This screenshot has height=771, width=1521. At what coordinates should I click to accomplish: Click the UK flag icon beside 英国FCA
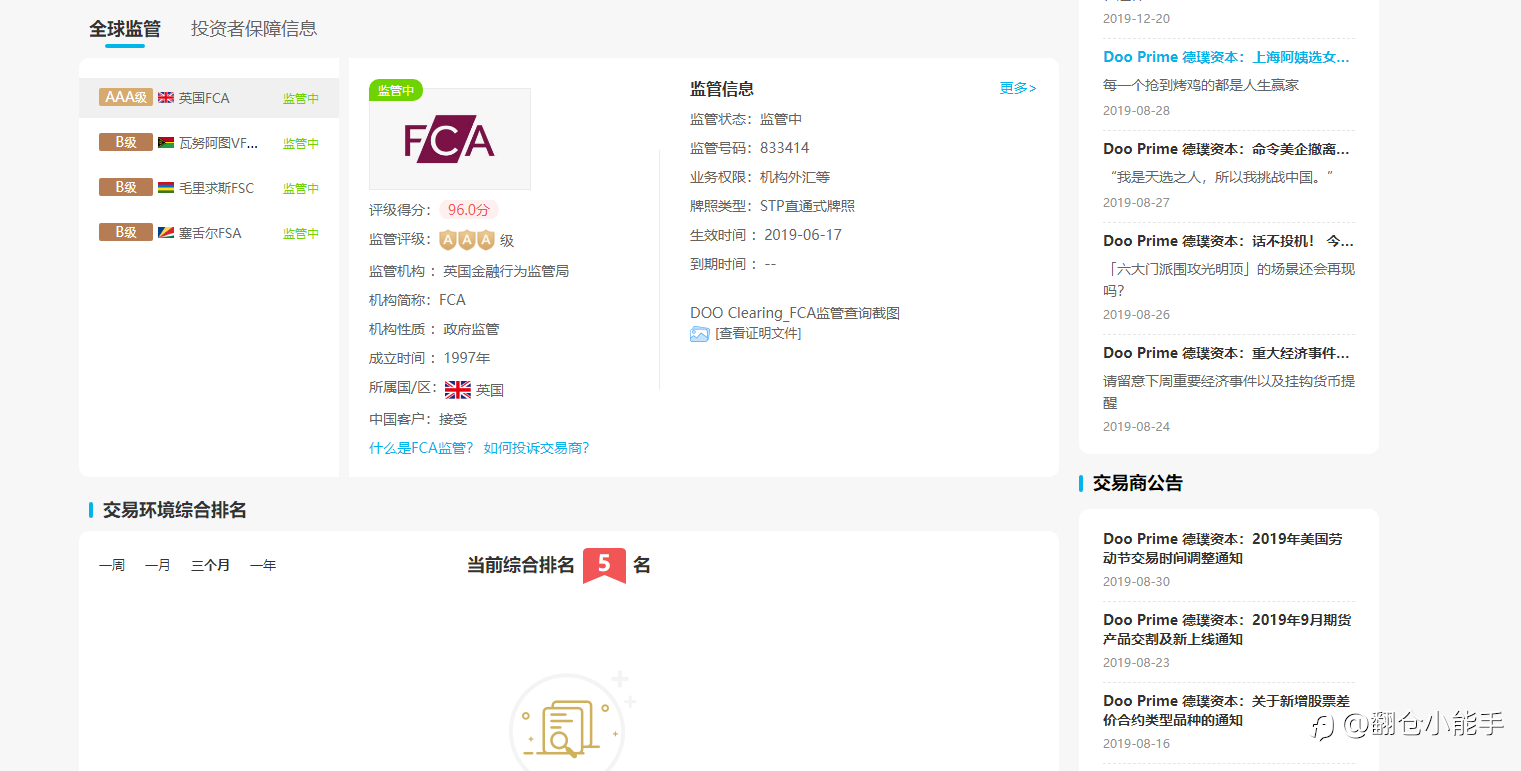tap(166, 98)
